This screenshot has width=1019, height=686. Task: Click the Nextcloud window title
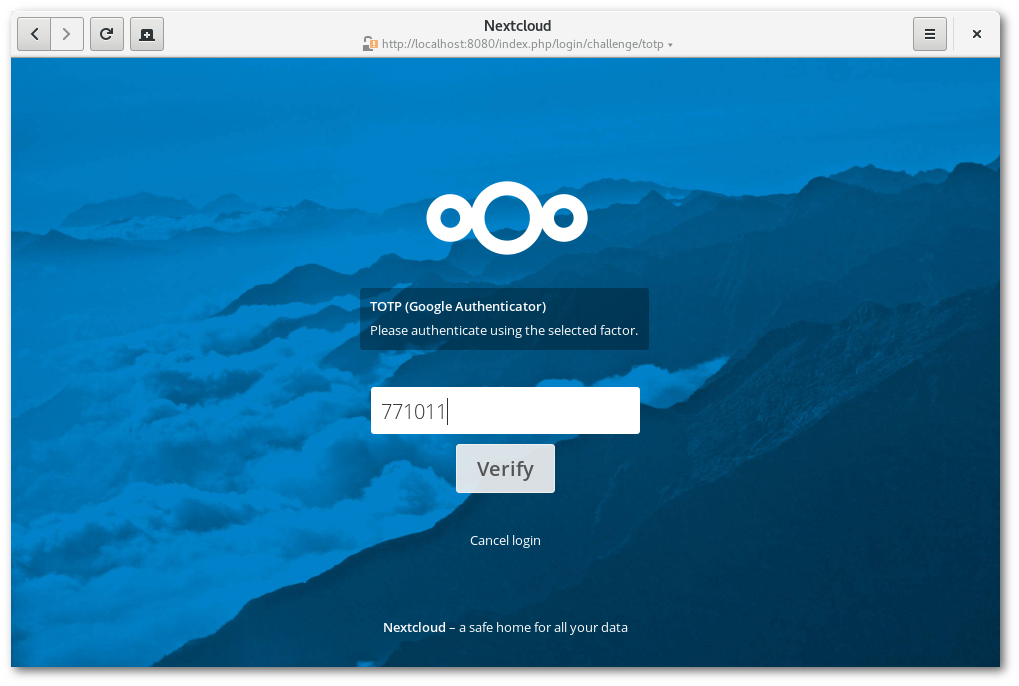(517, 26)
